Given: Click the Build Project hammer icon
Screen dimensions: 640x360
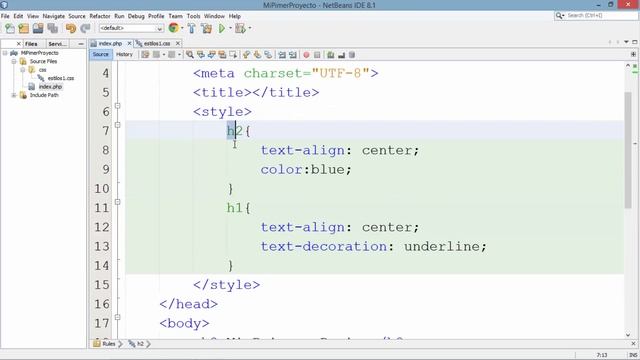Looking at the screenshot, I should pyautogui.click(x=192, y=28).
